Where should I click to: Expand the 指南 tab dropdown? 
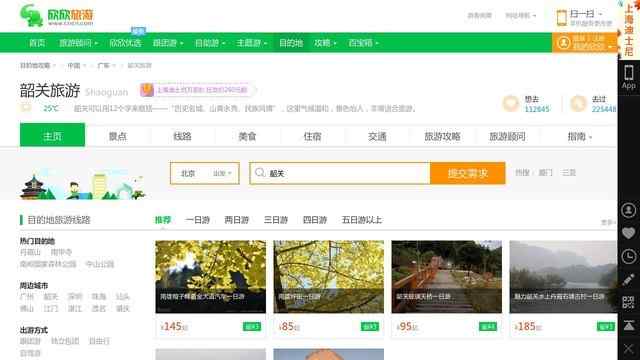(x=580, y=136)
